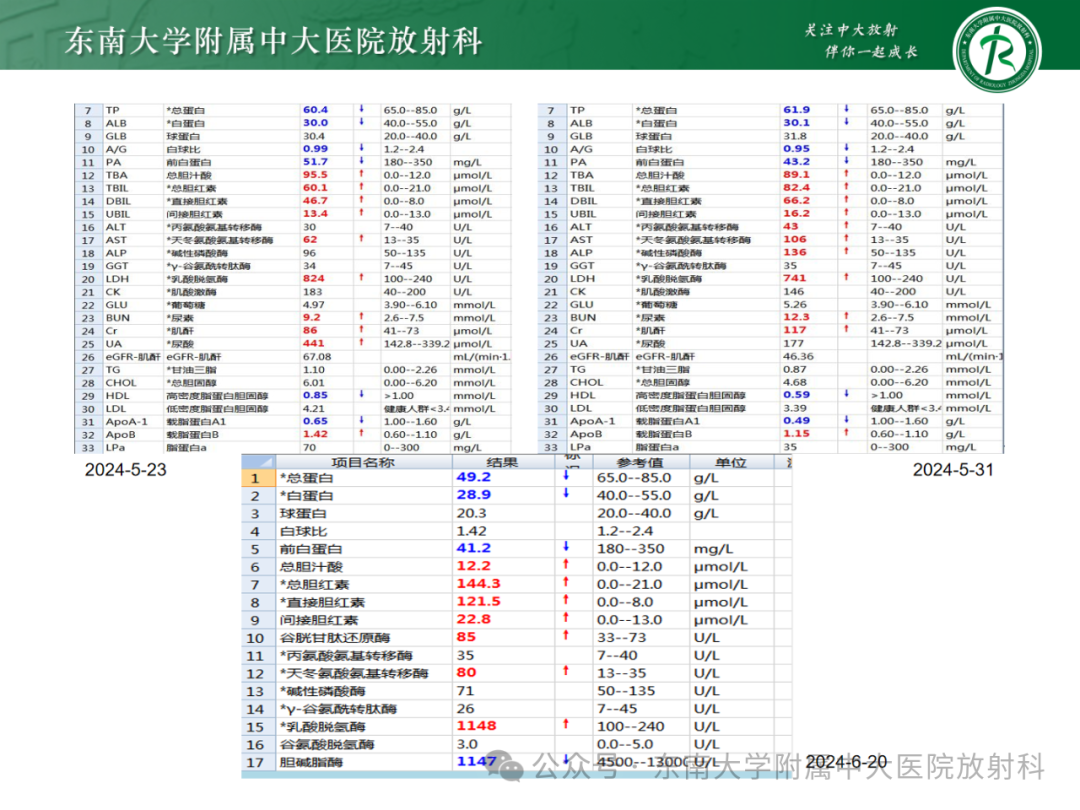Viewport: 1080px width, 810px height.
Task: Select TBA value 89.1 in the 5-31 table
Action: 796,175
